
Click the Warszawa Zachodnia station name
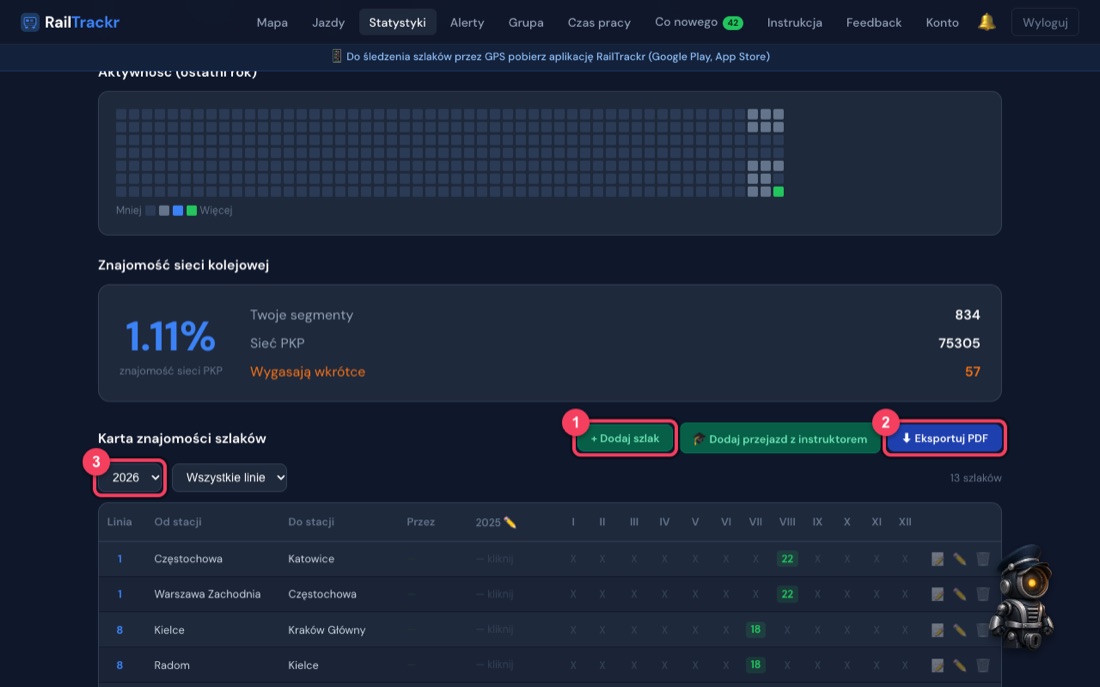tap(208, 594)
